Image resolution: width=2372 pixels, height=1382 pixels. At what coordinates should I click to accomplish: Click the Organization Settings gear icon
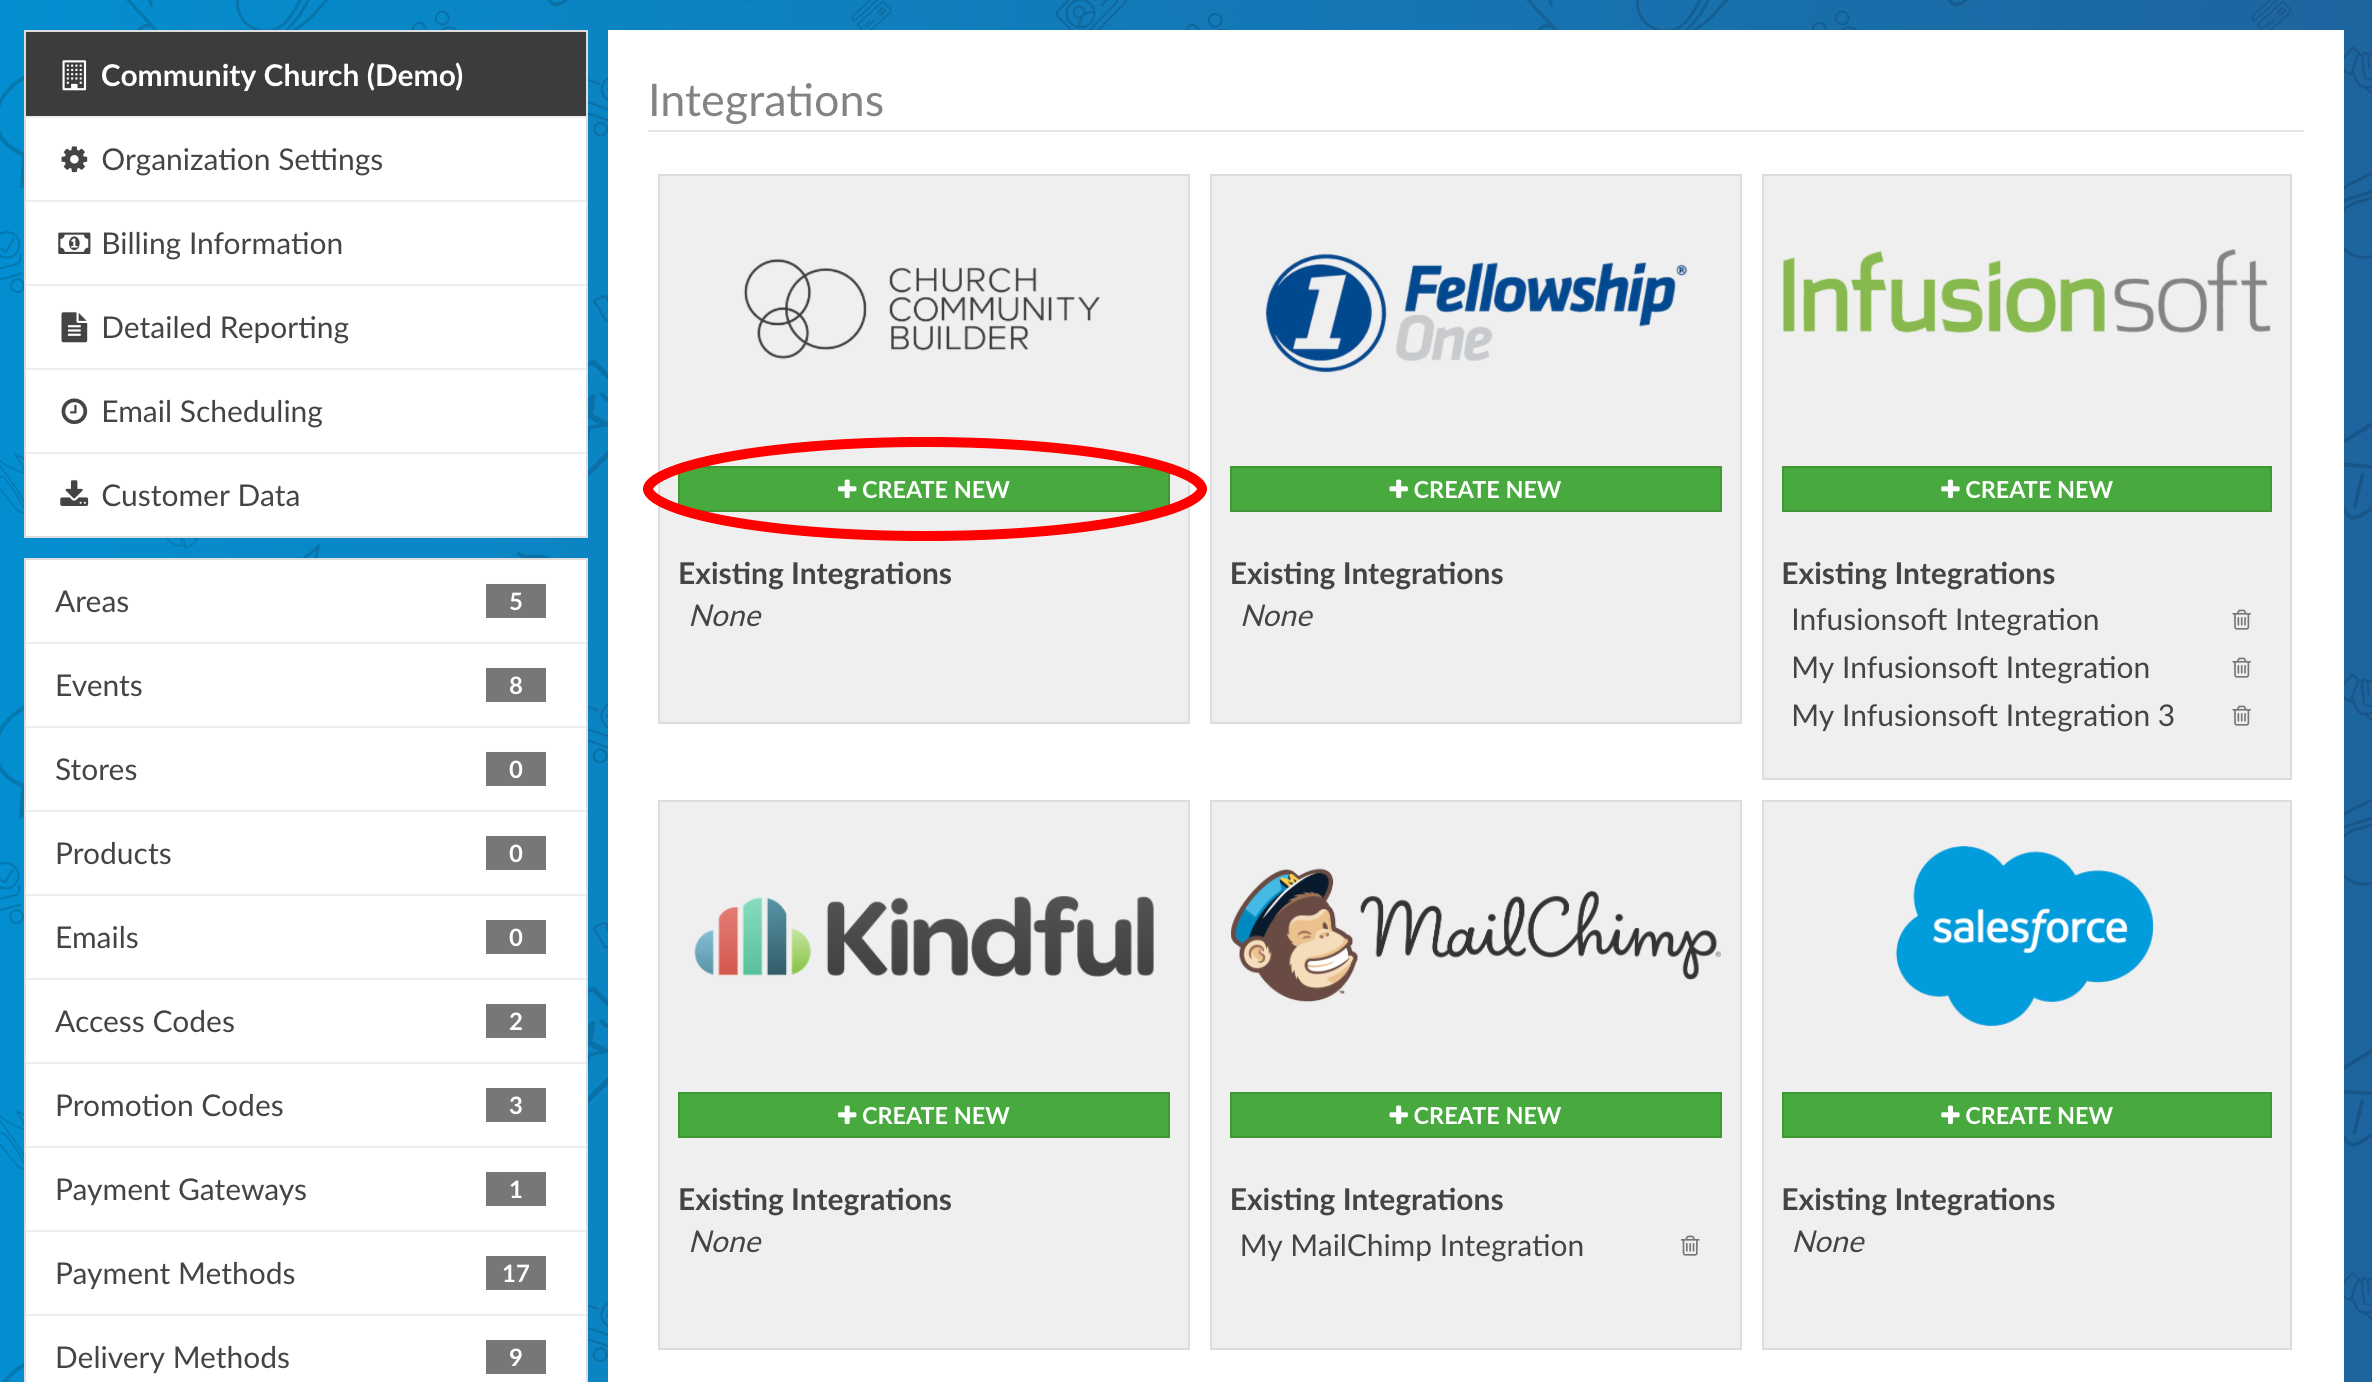74,160
